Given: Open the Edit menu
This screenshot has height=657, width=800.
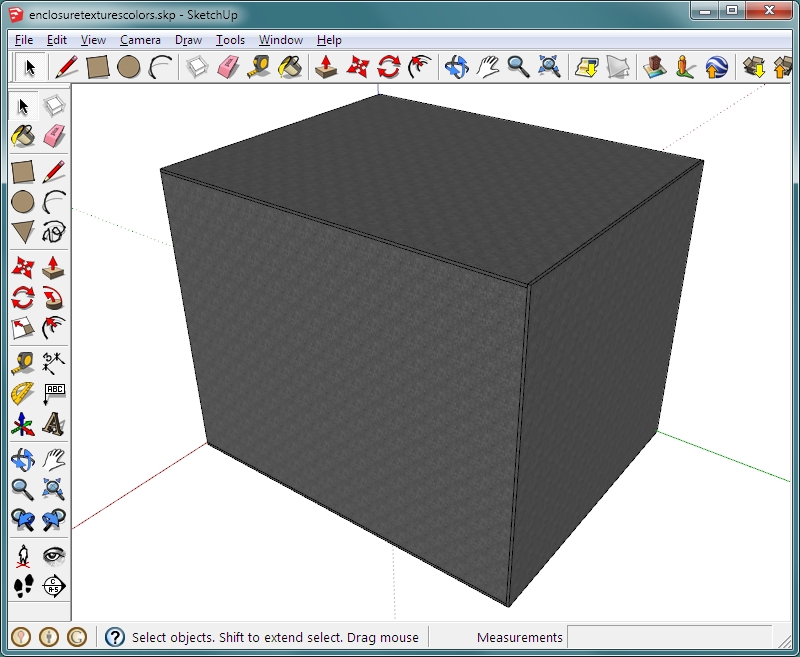Looking at the screenshot, I should click(57, 40).
